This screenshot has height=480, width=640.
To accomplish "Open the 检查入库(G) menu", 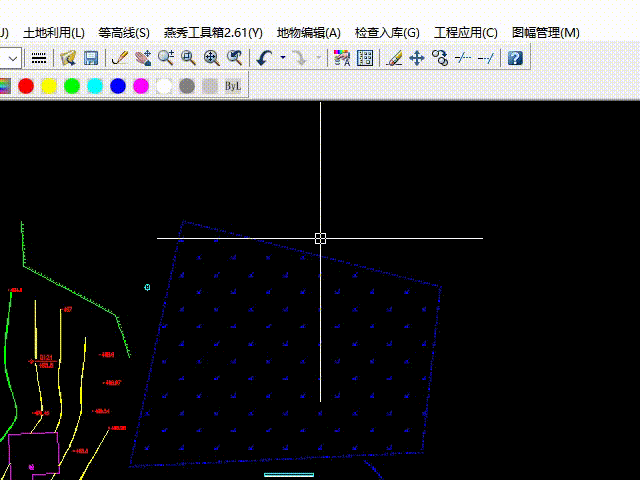I will (x=387, y=33).
